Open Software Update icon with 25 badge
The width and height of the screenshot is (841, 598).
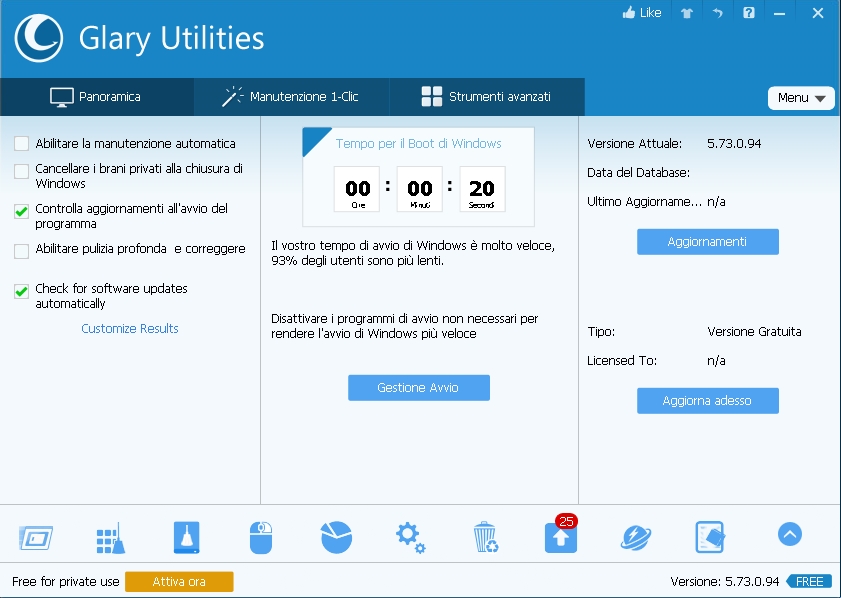[x=561, y=535]
